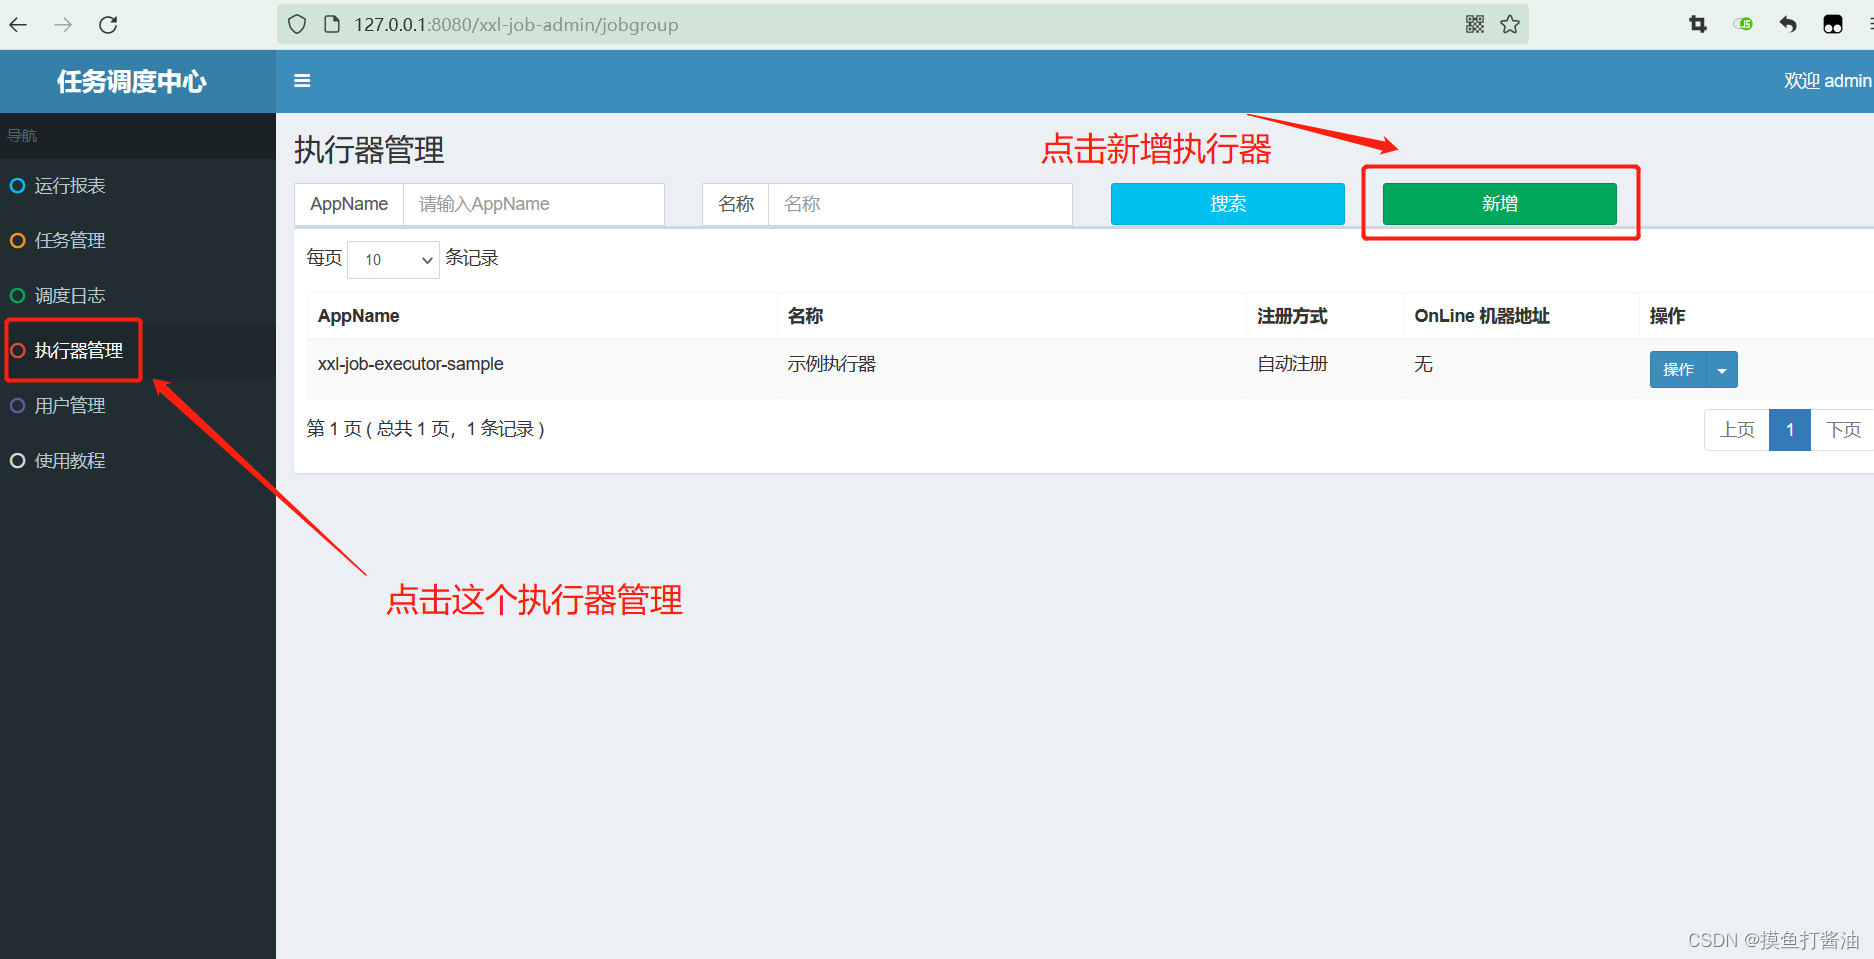Click the page info document icon
This screenshot has height=959, width=1874.
(x=332, y=25)
